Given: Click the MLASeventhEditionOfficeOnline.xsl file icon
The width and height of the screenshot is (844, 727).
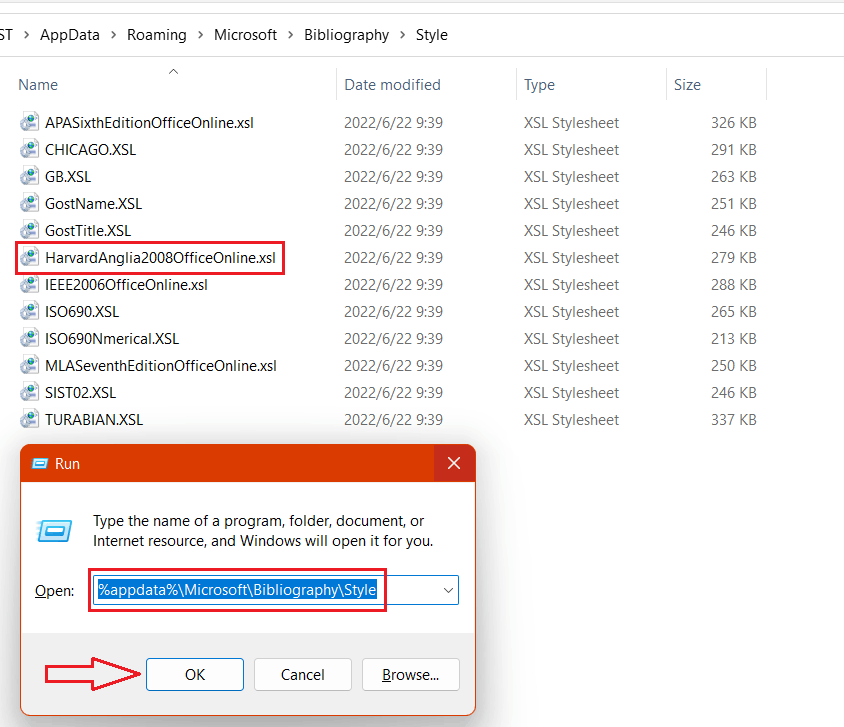Looking at the screenshot, I should click(x=30, y=365).
